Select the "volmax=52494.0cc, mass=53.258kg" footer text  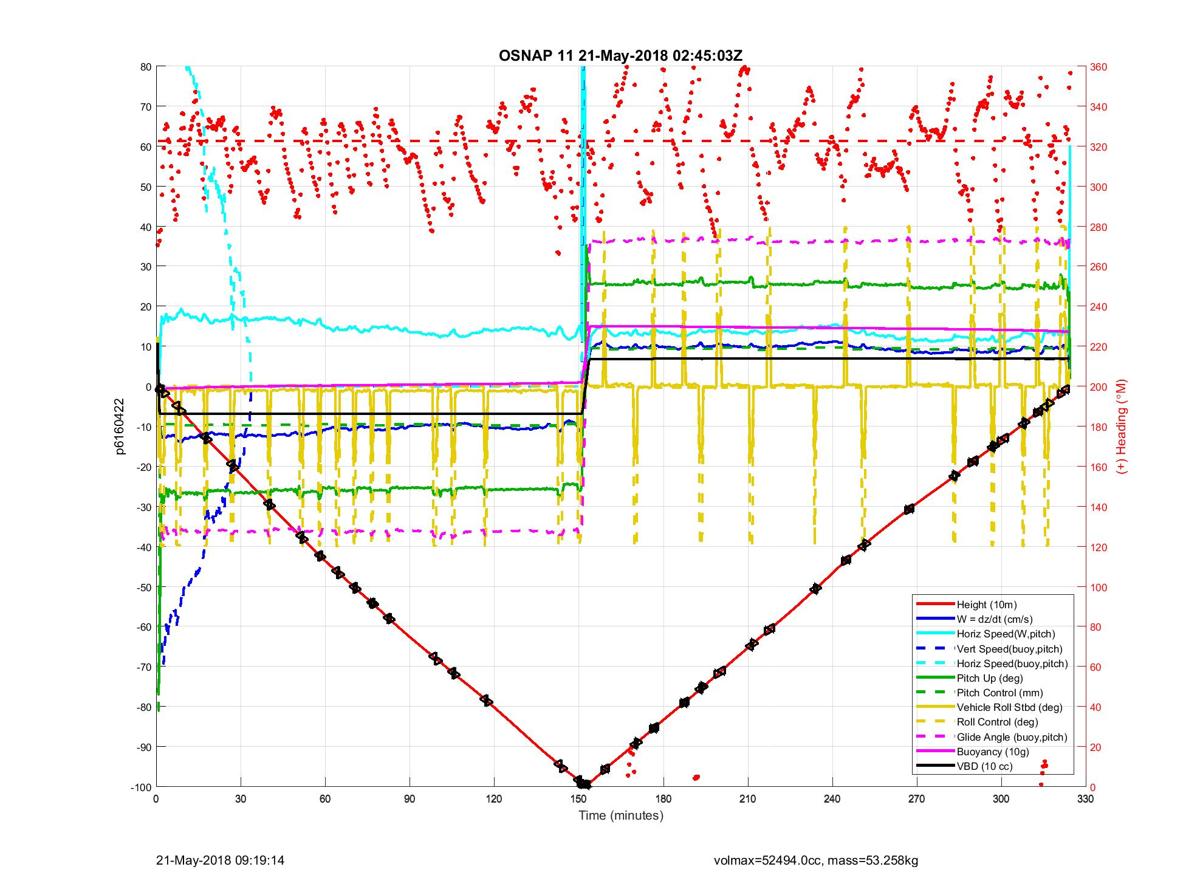click(814, 859)
